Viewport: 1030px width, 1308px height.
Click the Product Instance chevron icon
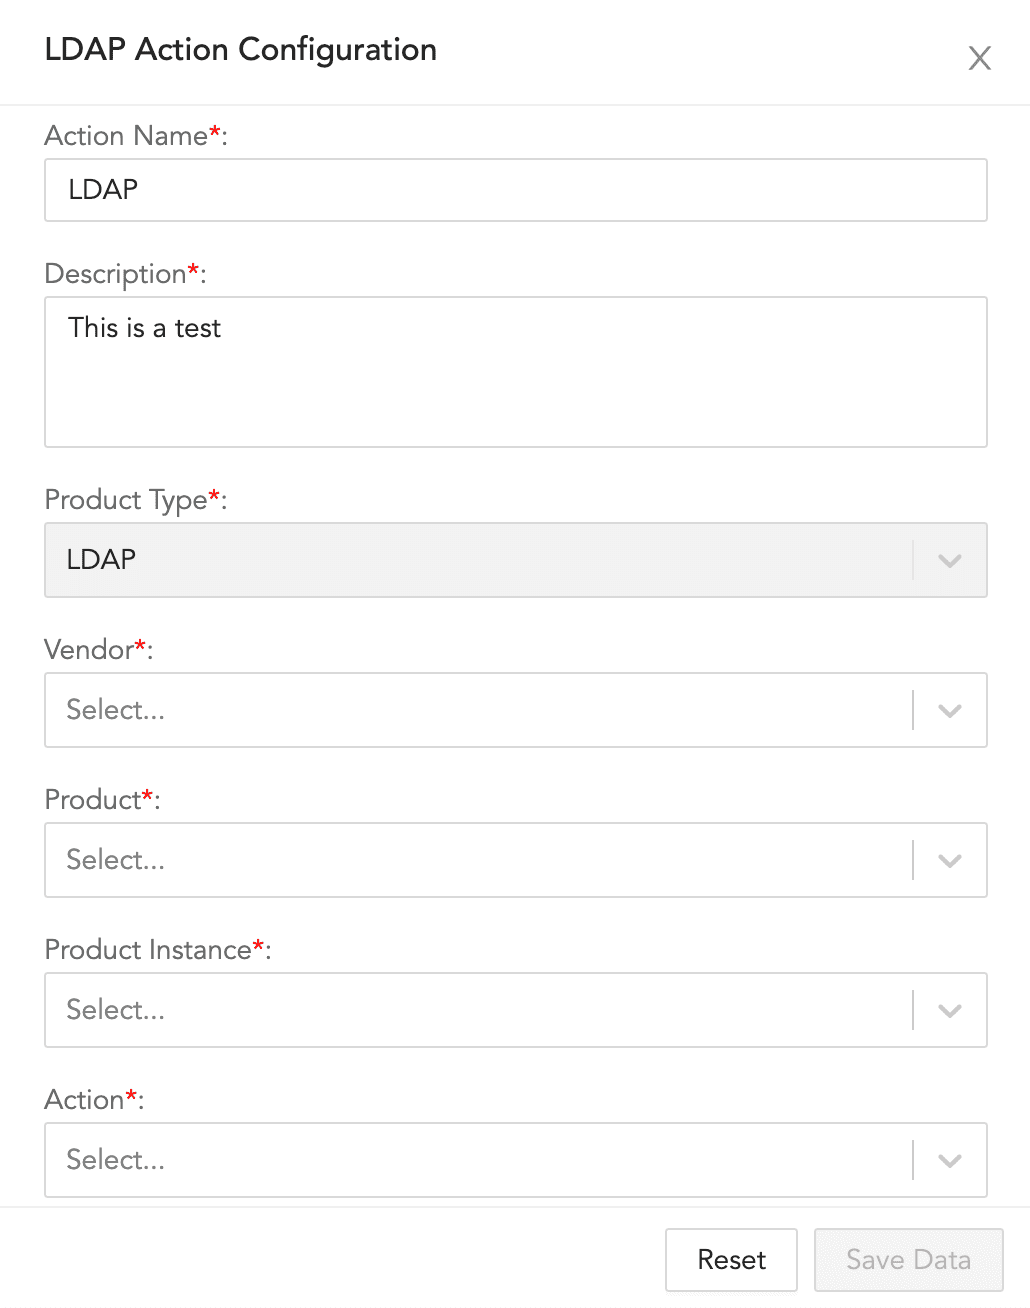(x=949, y=1010)
